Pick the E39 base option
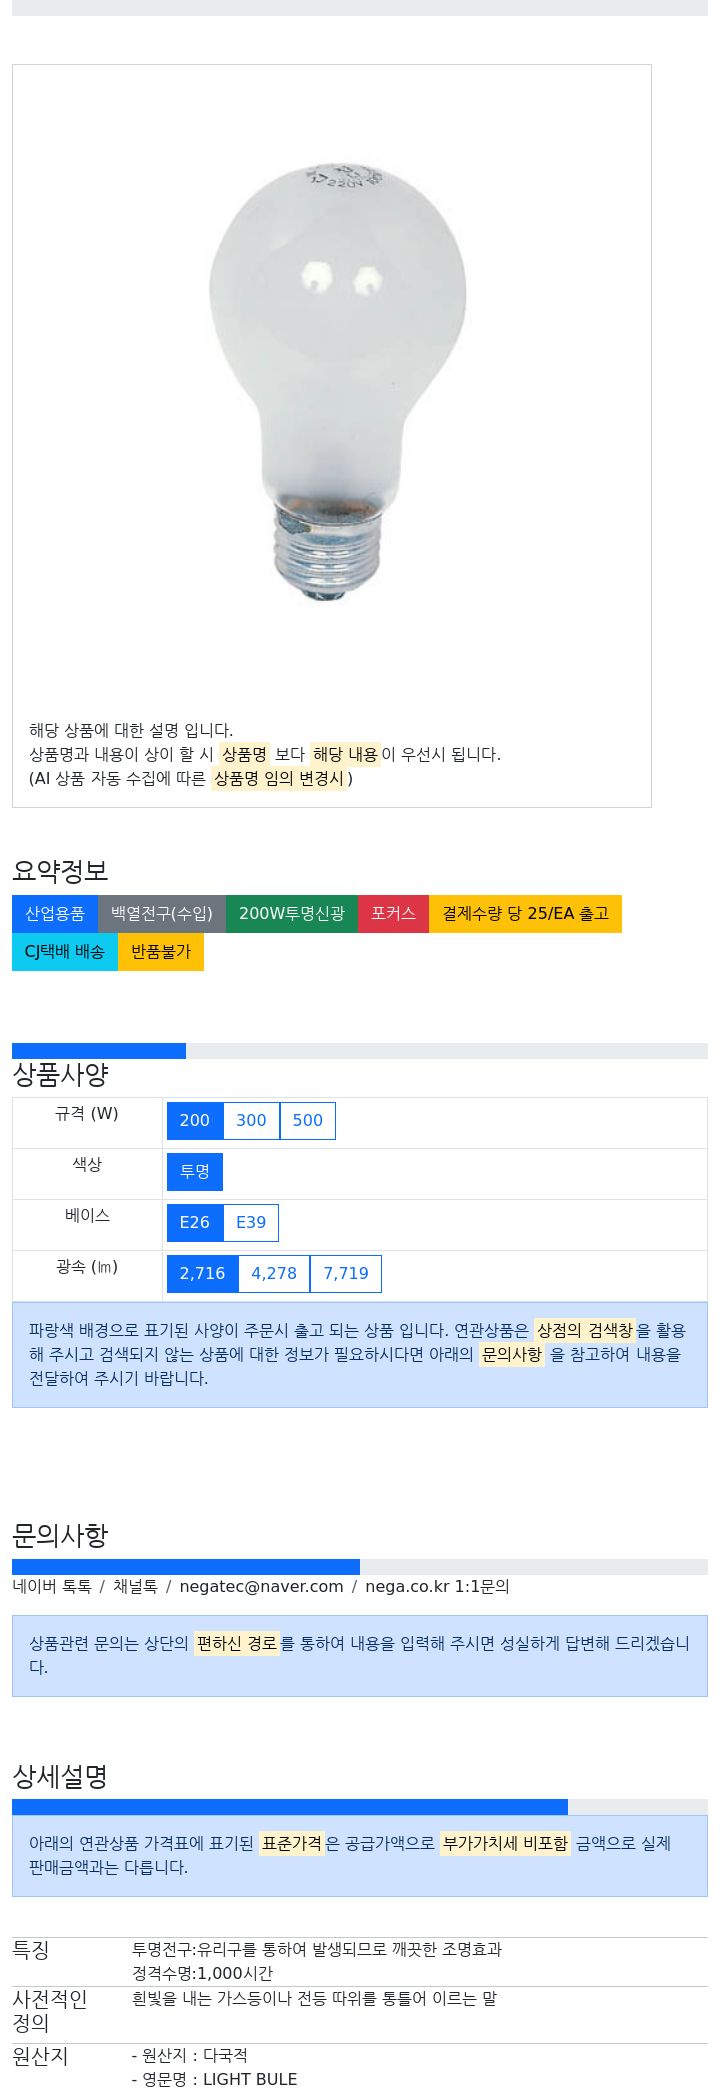Viewport: 720px width, 2092px height. [251, 1223]
